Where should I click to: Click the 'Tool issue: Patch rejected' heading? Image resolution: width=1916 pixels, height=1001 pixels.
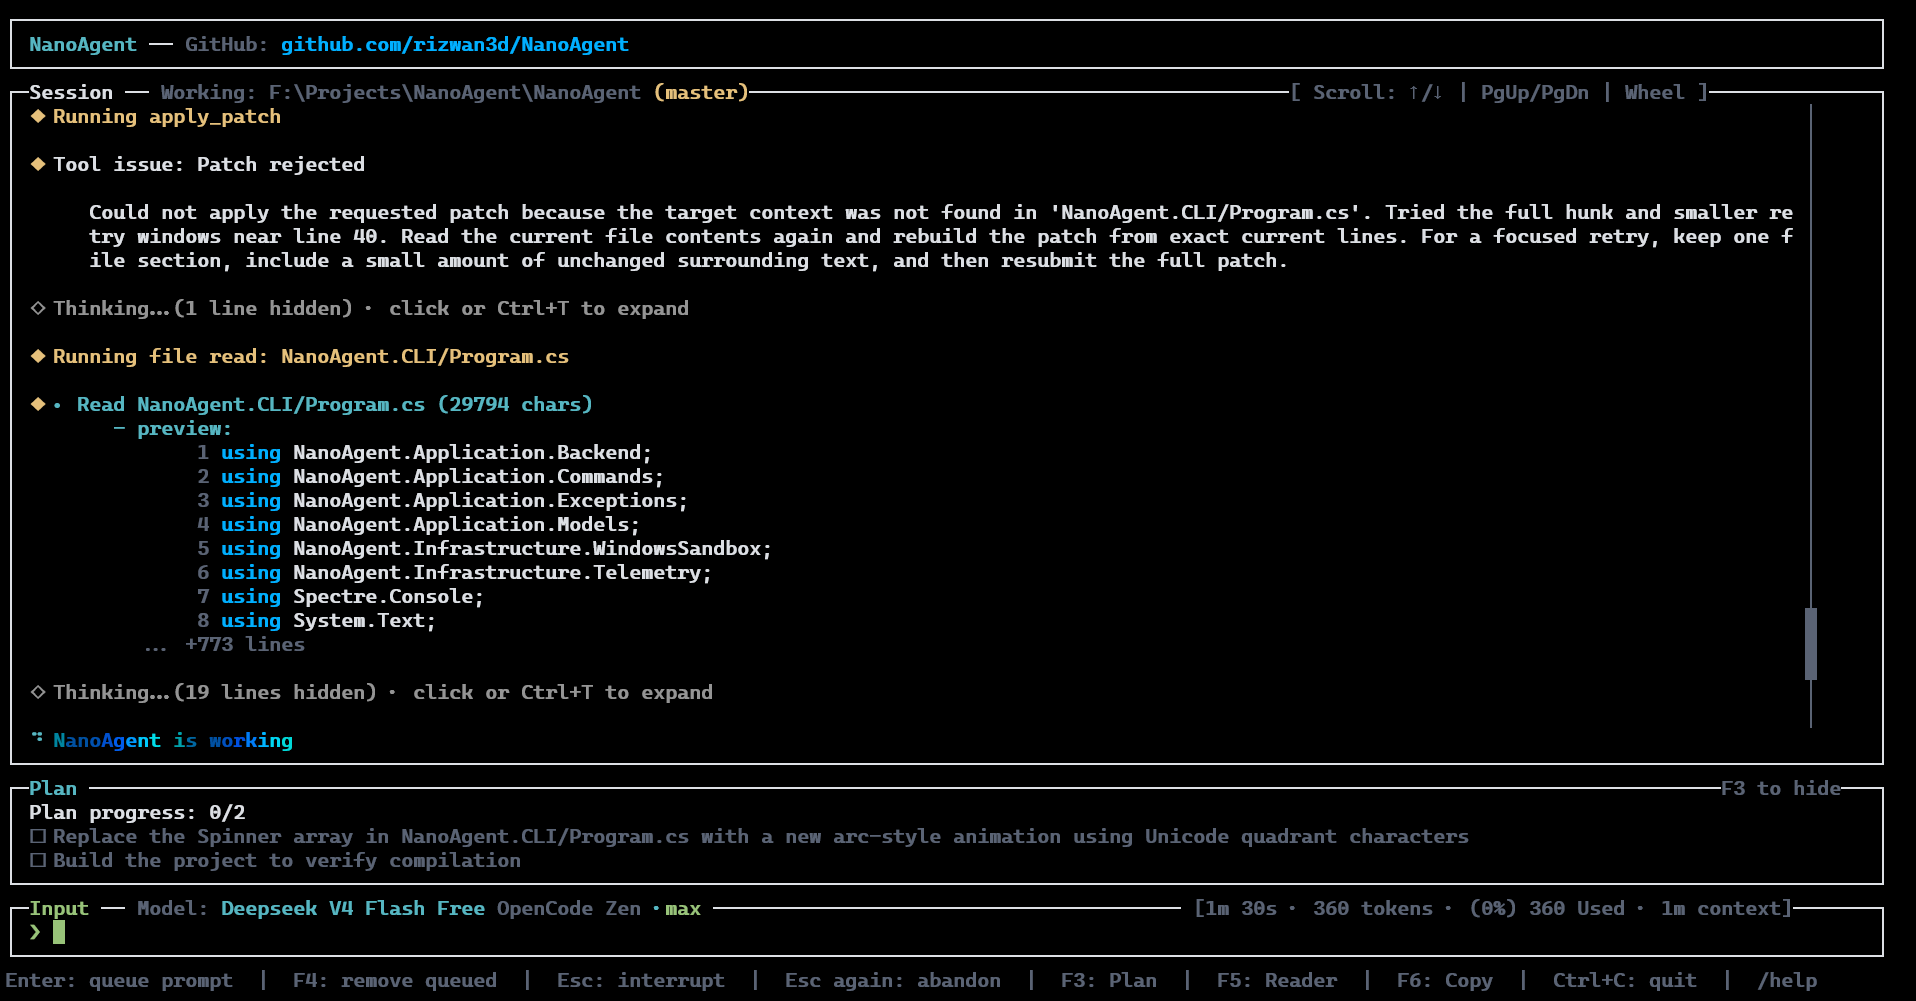(x=209, y=164)
